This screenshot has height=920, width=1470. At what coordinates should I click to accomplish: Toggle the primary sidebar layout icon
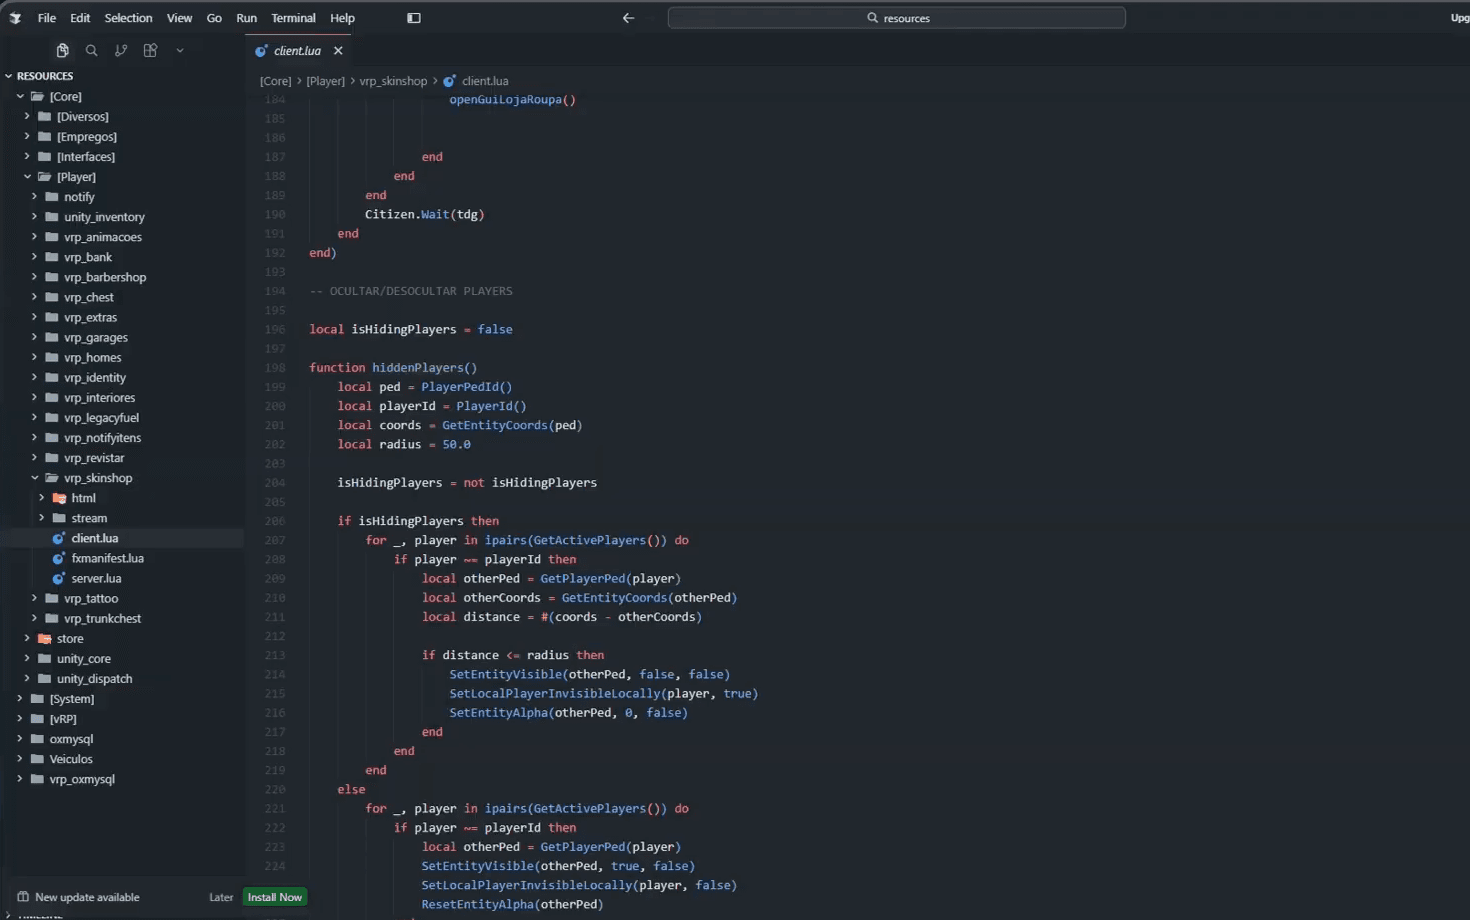414,18
